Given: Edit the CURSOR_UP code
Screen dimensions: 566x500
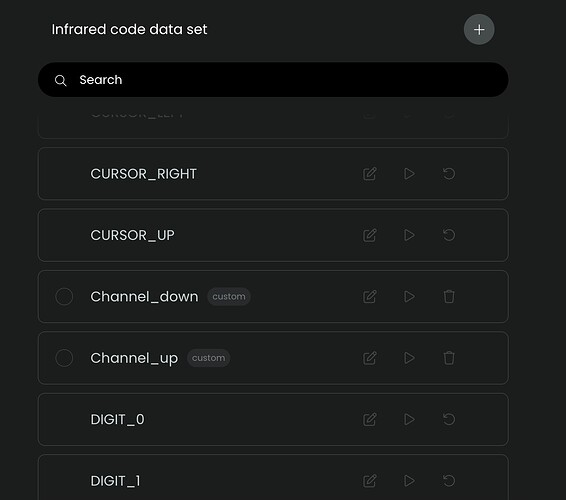Looking at the screenshot, I should 370,235.
